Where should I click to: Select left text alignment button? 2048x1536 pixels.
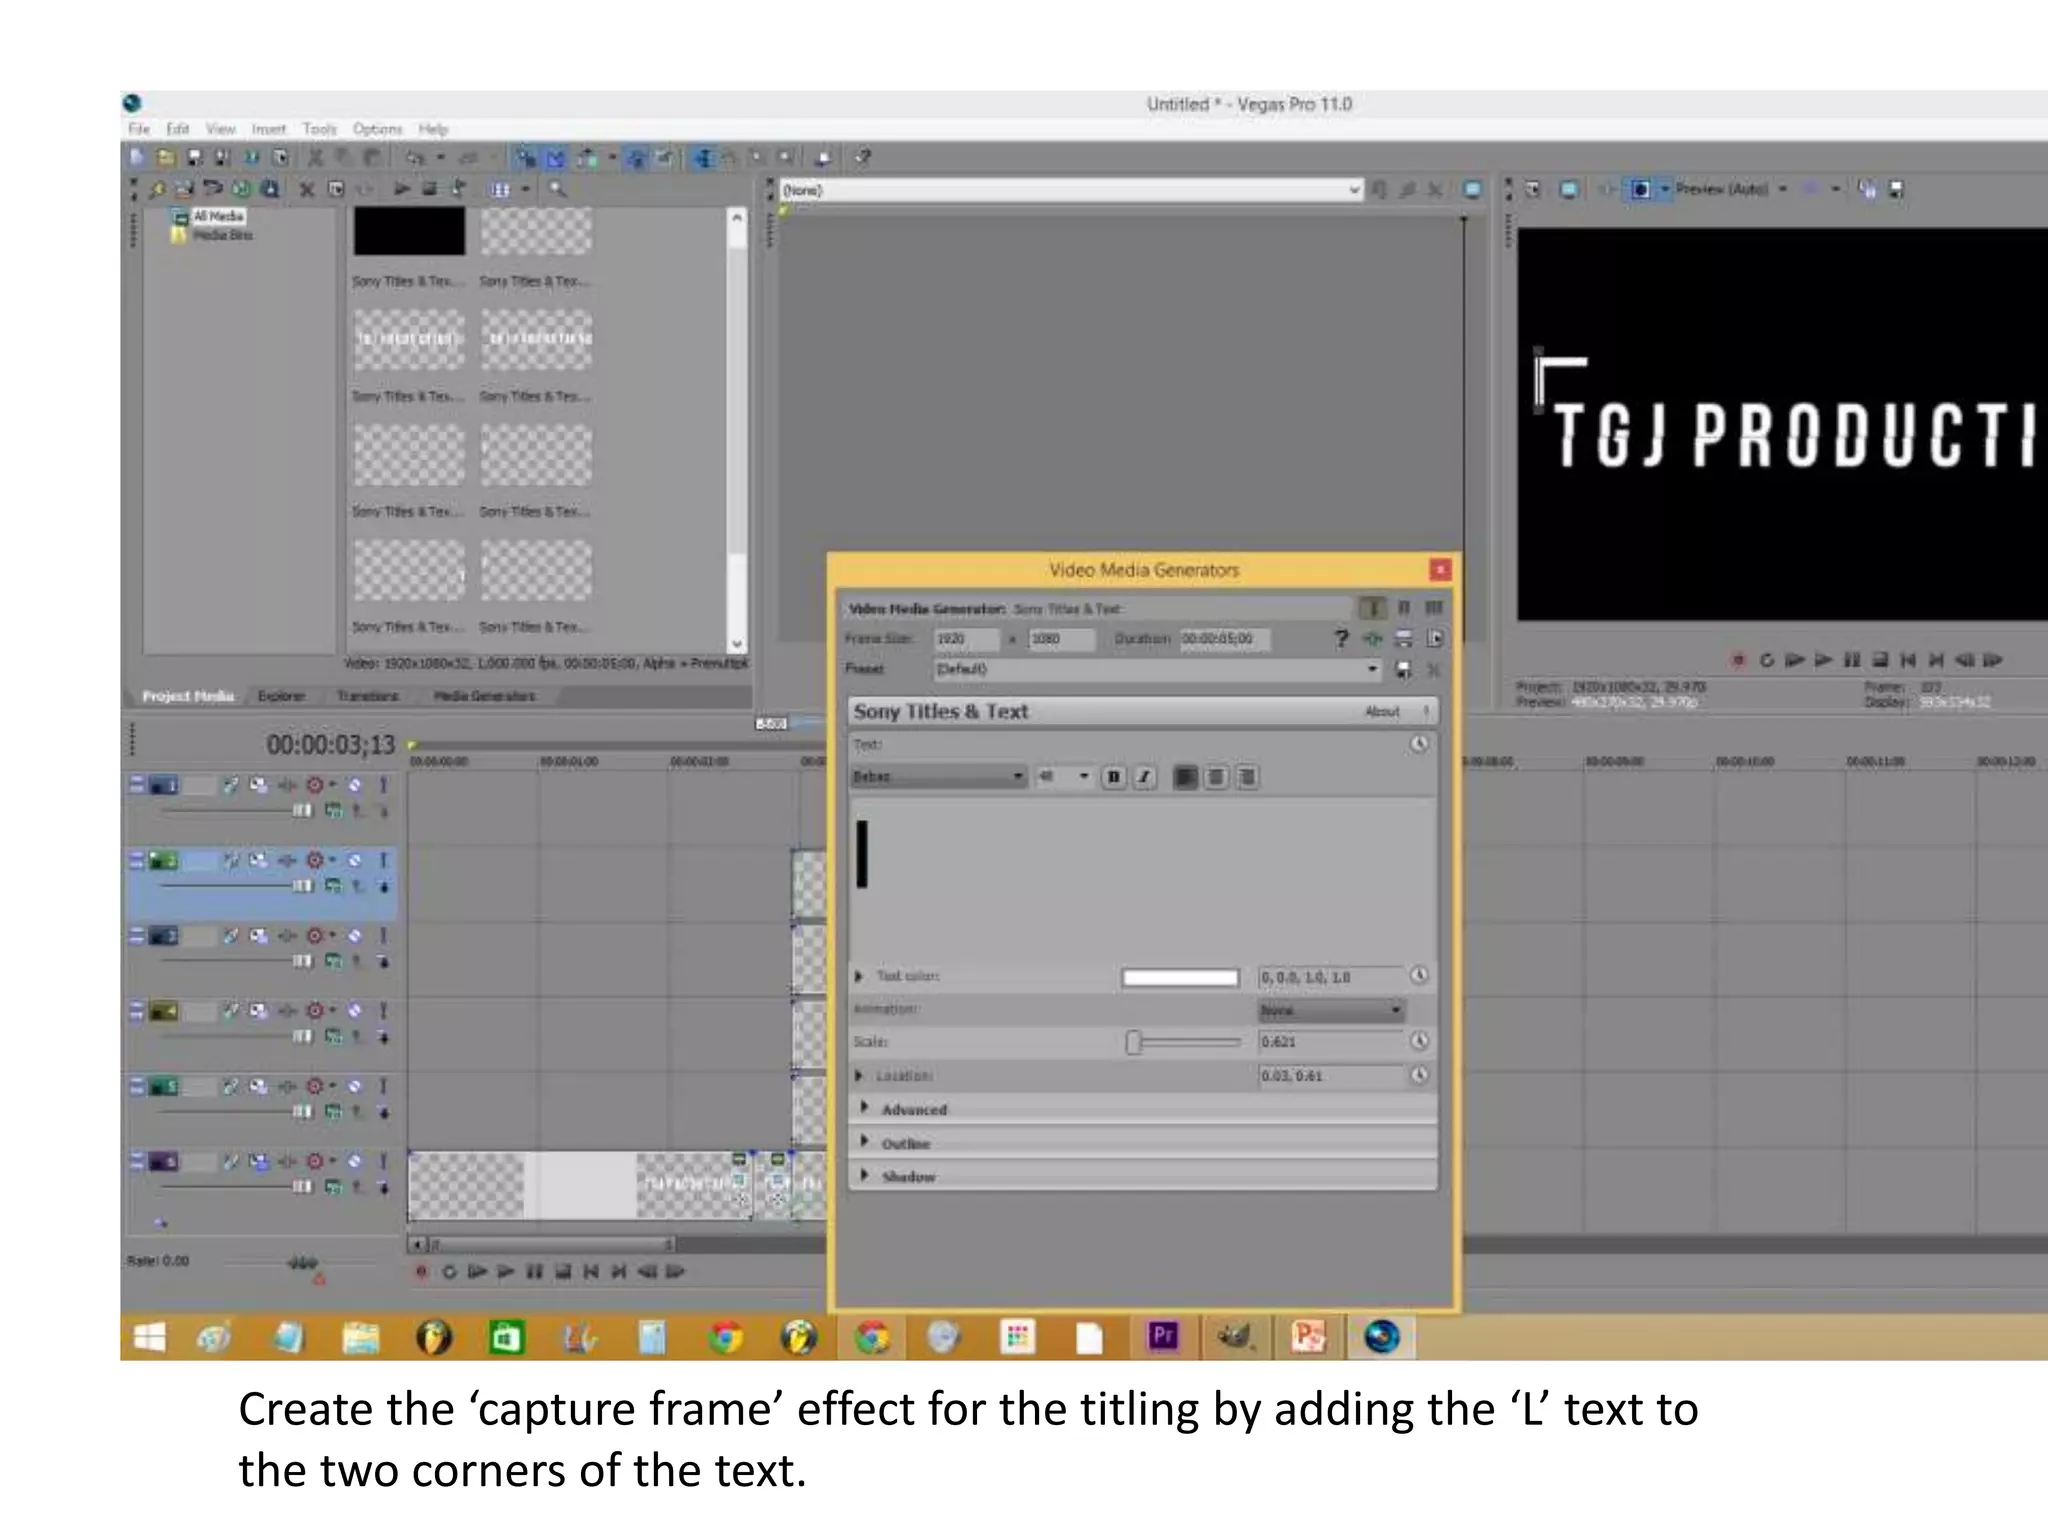click(x=1185, y=777)
